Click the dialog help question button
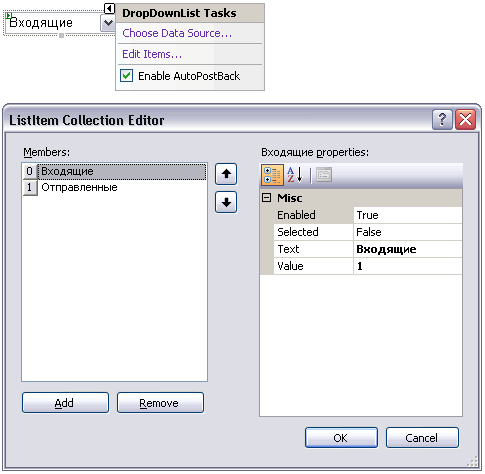This screenshot has width=485, height=474. tap(442, 119)
